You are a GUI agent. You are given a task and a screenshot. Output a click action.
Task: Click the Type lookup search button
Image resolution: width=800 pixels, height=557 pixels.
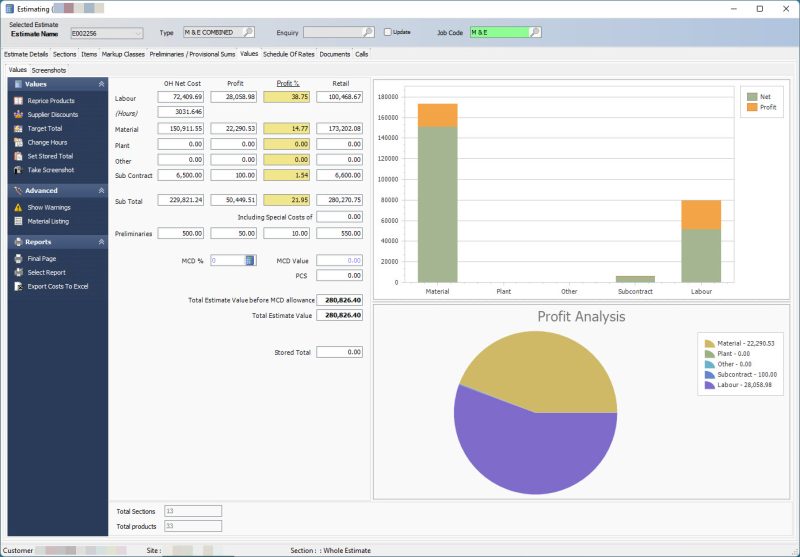tap(248, 32)
